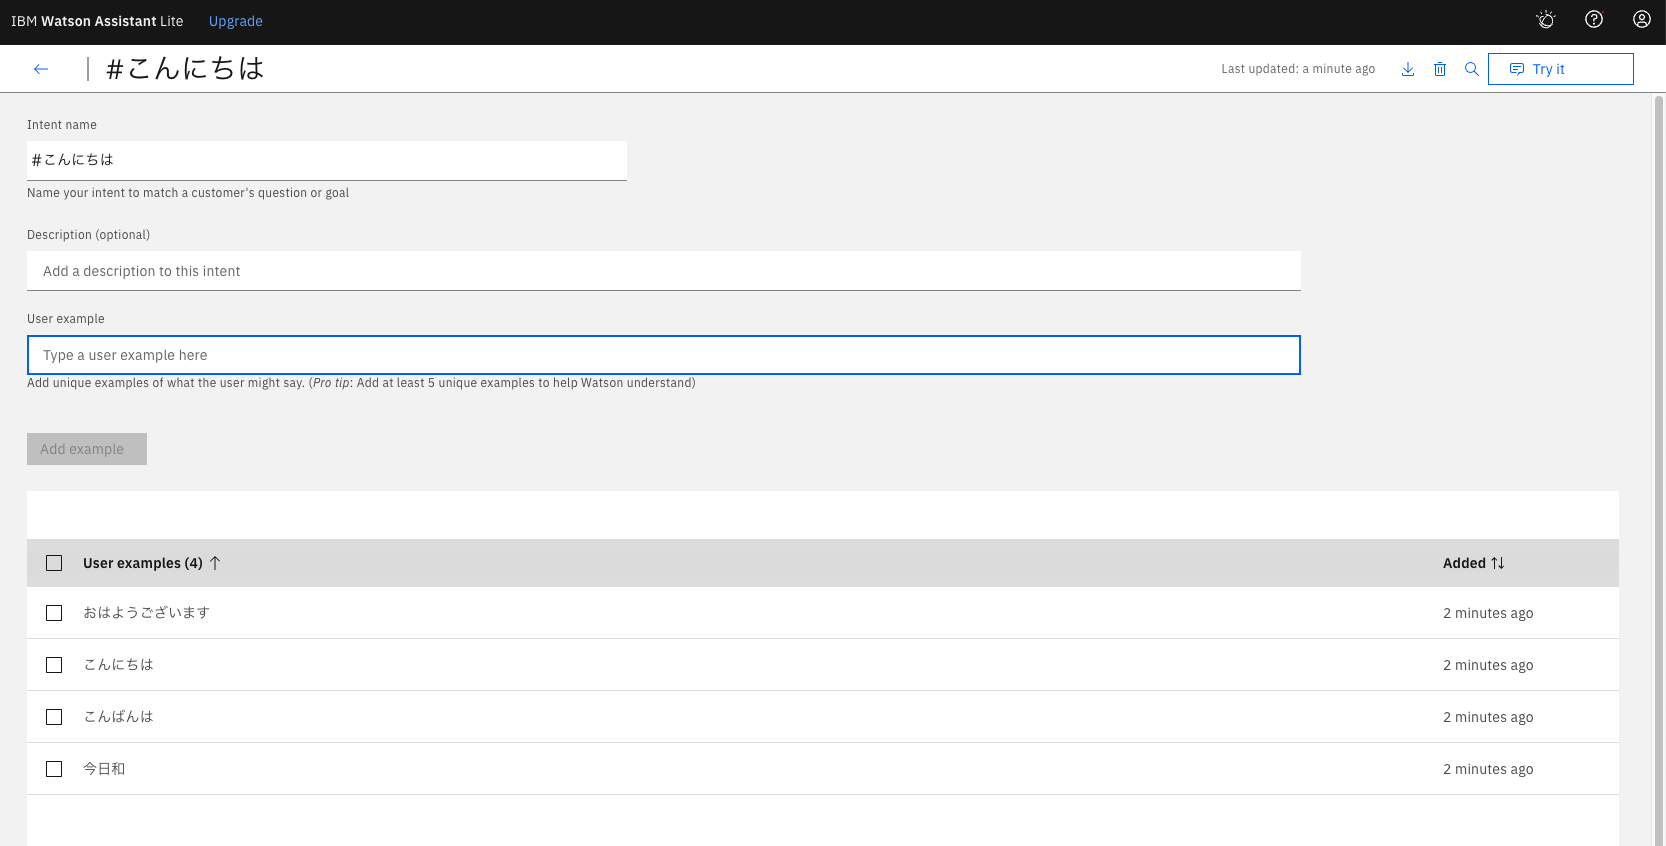Focus the Description input field
The height and width of the screenshot is (846, 1666).
[664, 271]
